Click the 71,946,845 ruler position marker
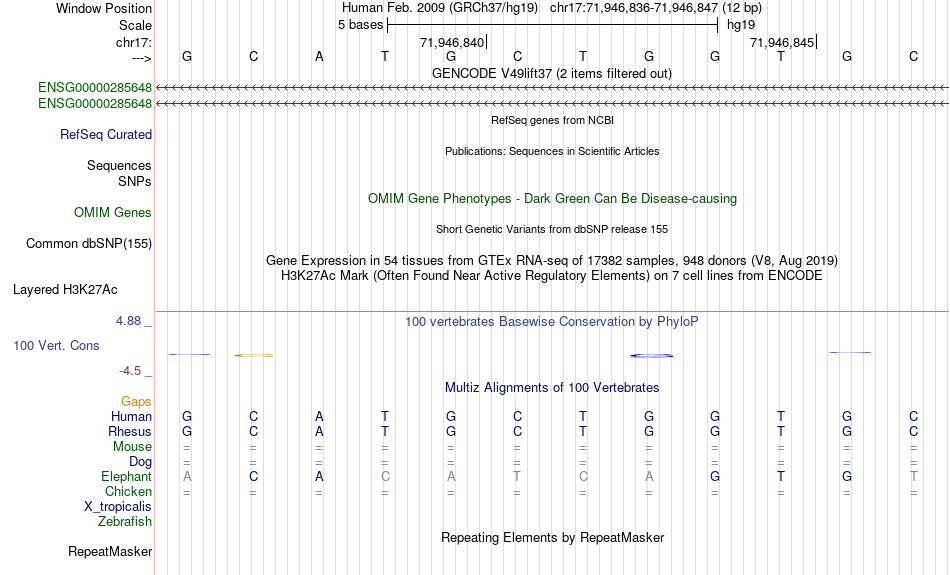 click(782, 42)
